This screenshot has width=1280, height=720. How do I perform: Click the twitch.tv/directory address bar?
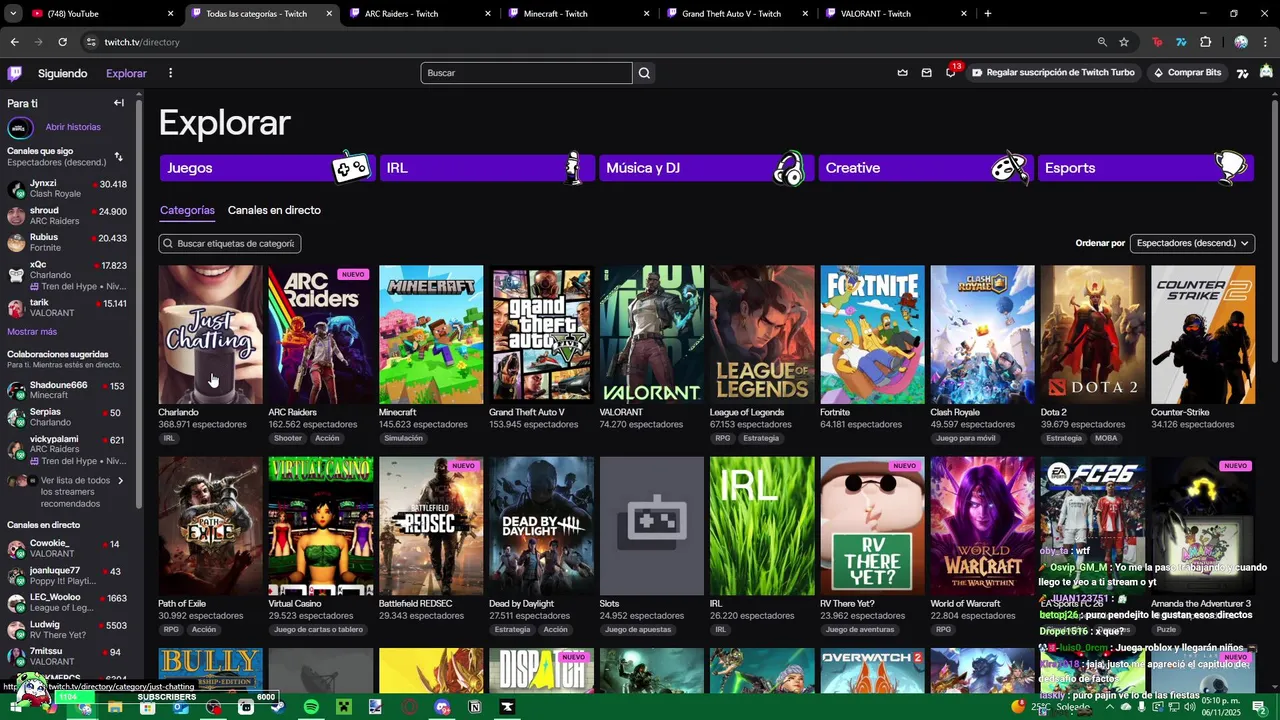tap(590, 42)
